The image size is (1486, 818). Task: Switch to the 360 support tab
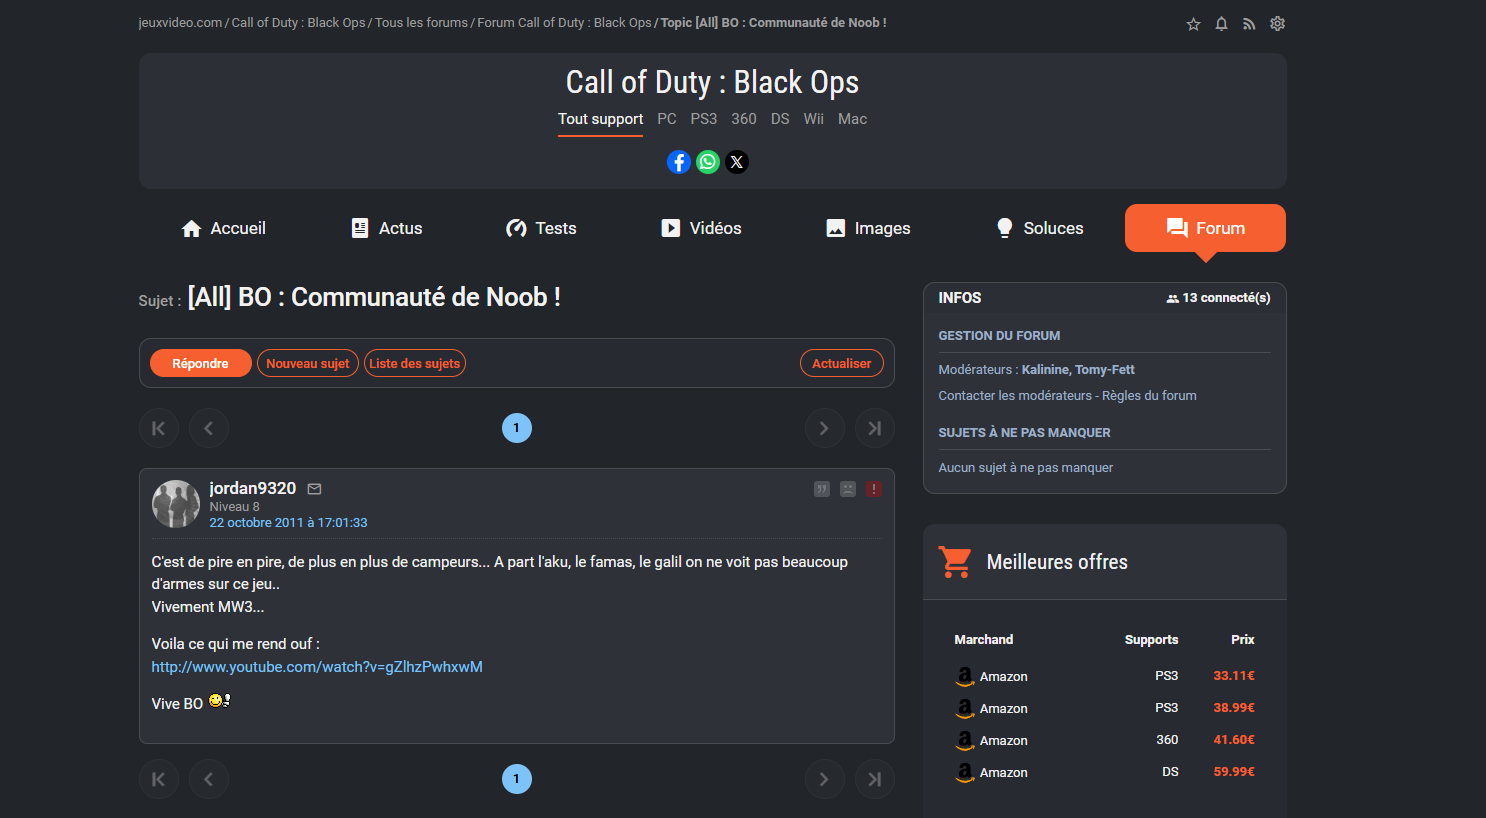744,119
